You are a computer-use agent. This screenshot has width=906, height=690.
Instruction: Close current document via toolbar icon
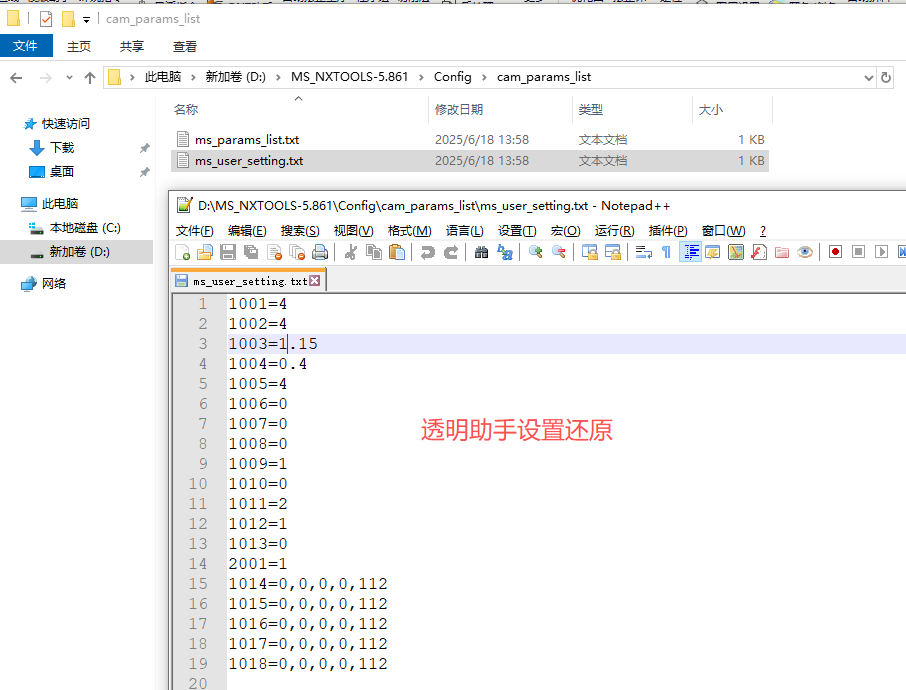click(x=274, y=252)
